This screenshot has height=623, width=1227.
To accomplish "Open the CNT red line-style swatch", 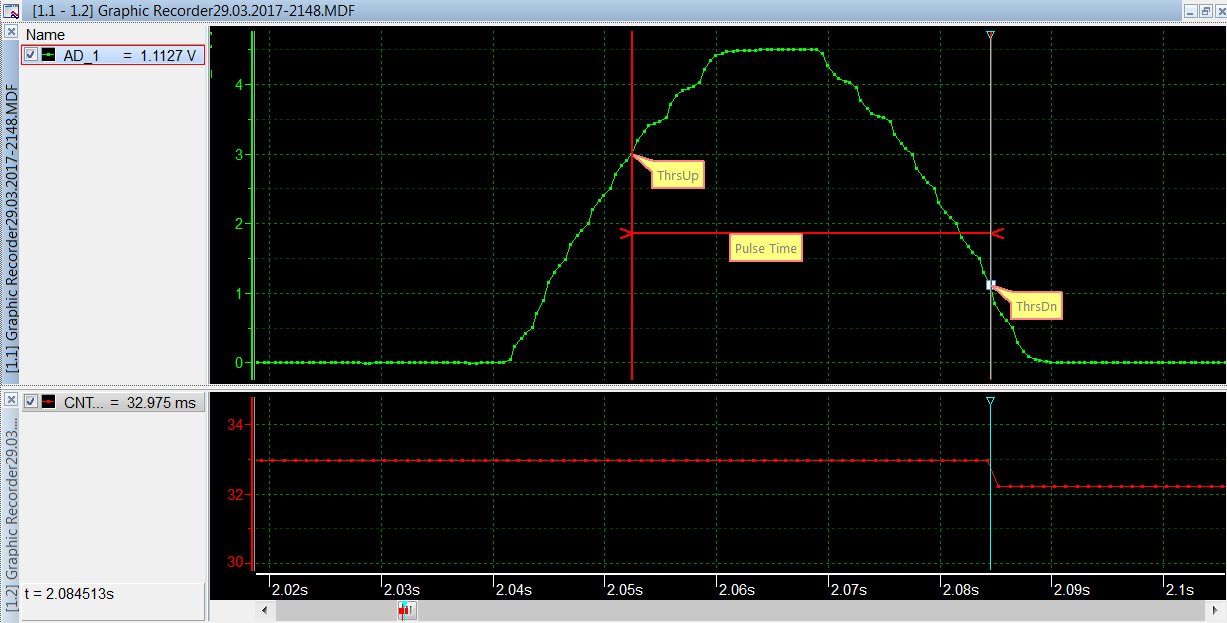I will point(48,402).
